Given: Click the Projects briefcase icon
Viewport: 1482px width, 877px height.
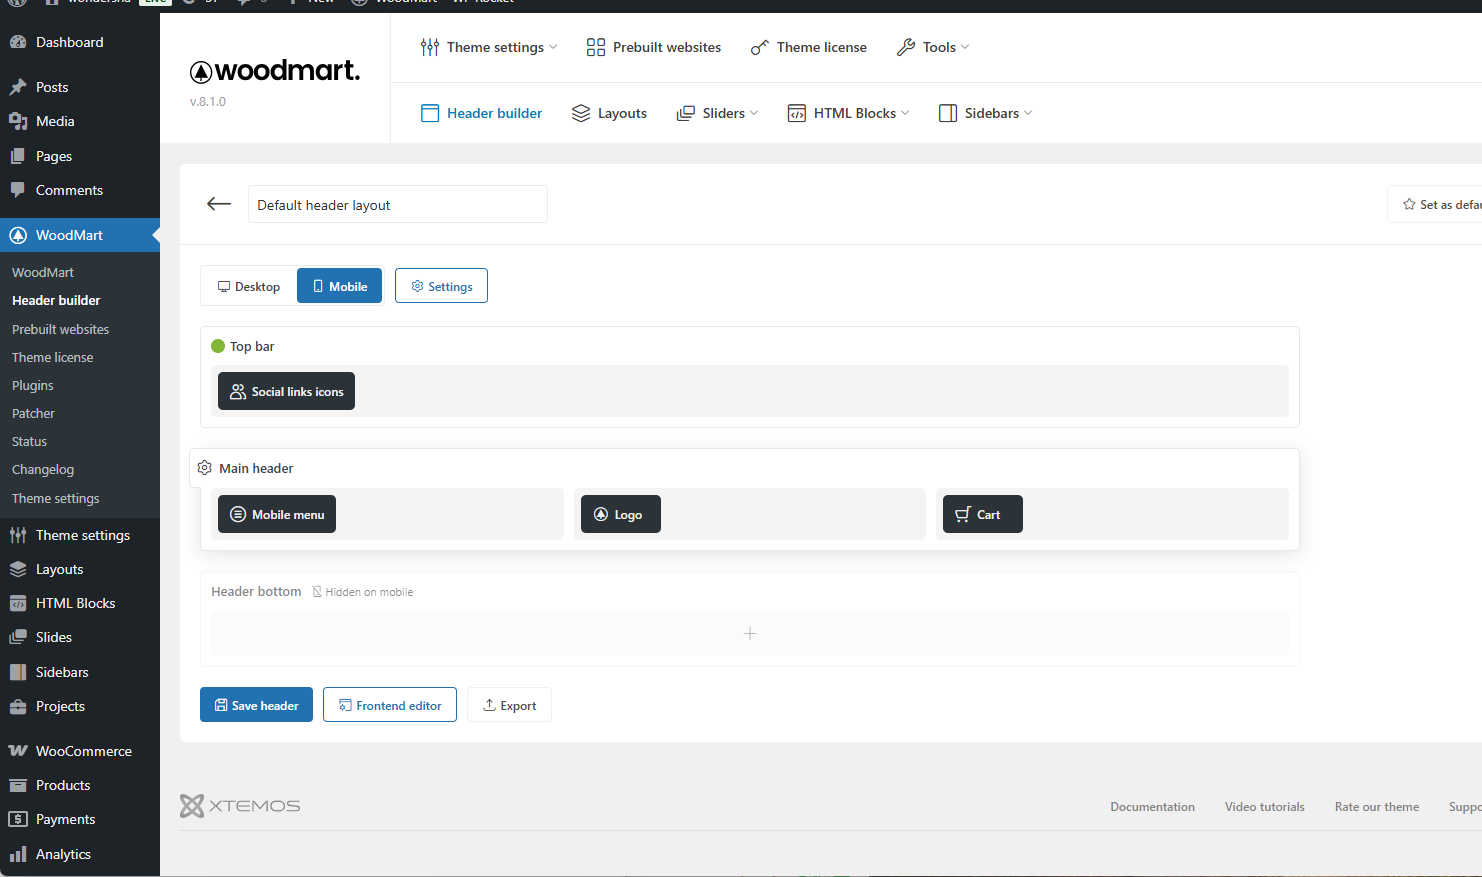Looking at the screenshot, I should pyautogui.click(x=18, y=706).
